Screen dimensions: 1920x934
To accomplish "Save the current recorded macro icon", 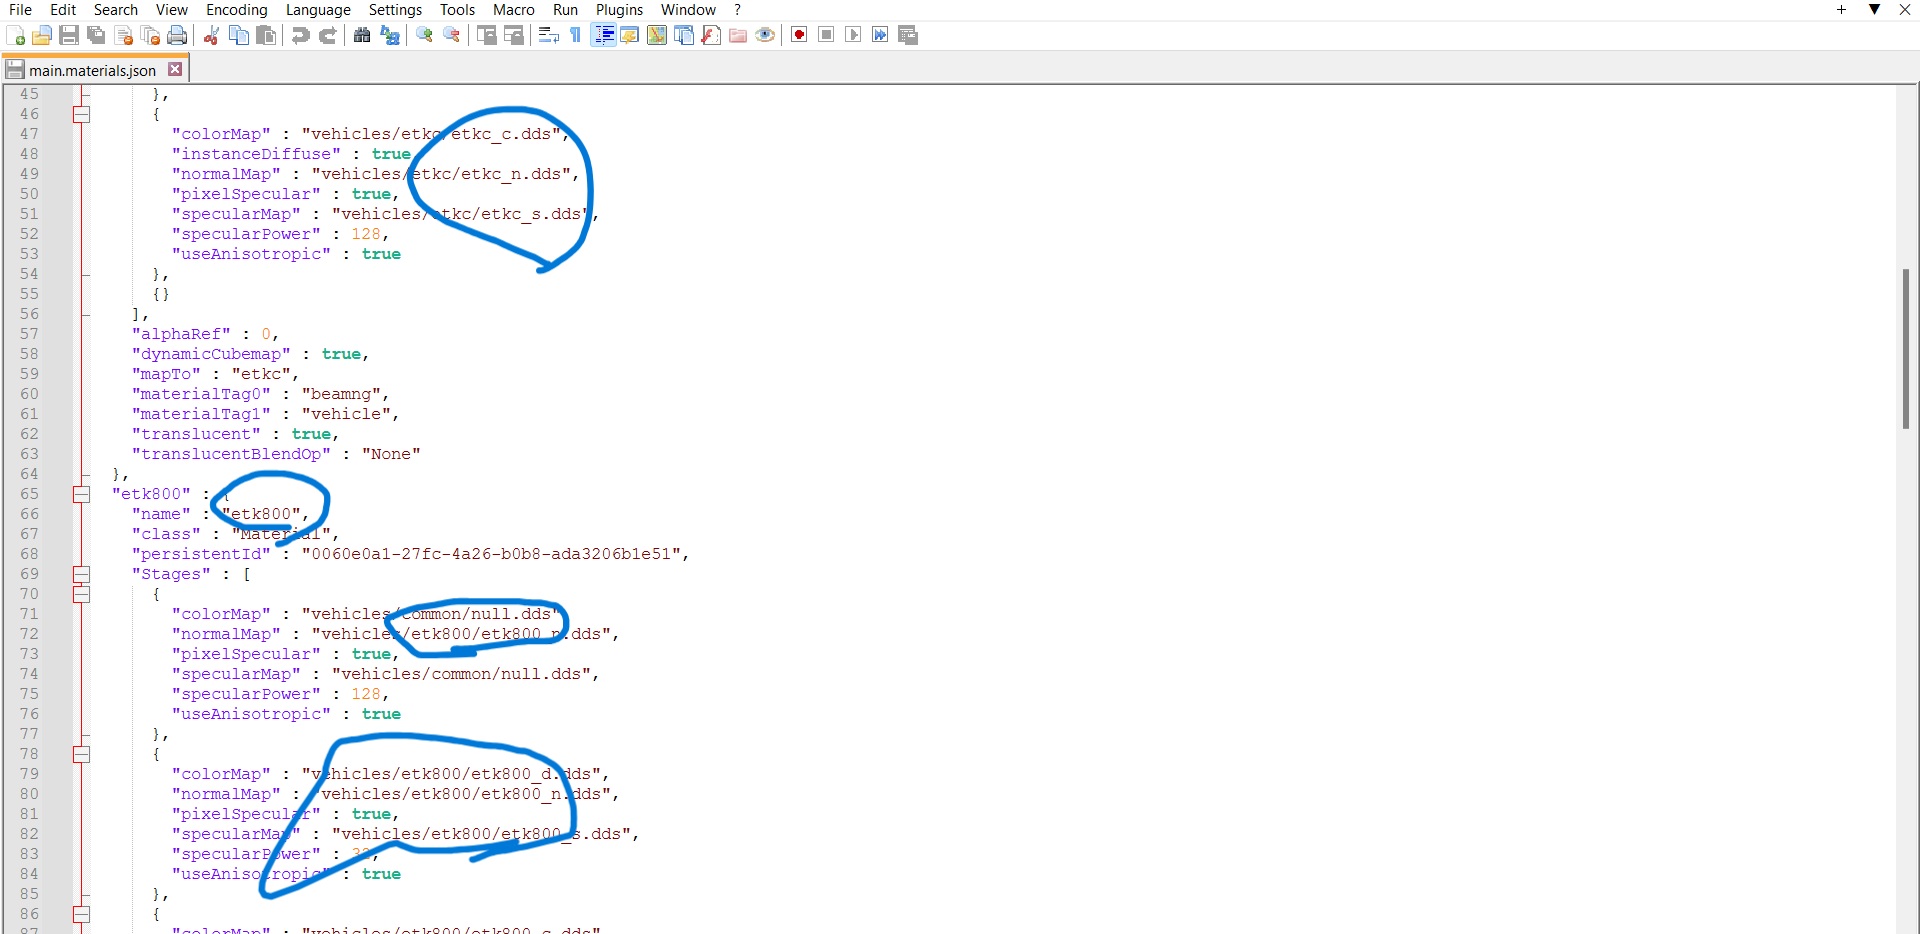I will pos(908,36).
